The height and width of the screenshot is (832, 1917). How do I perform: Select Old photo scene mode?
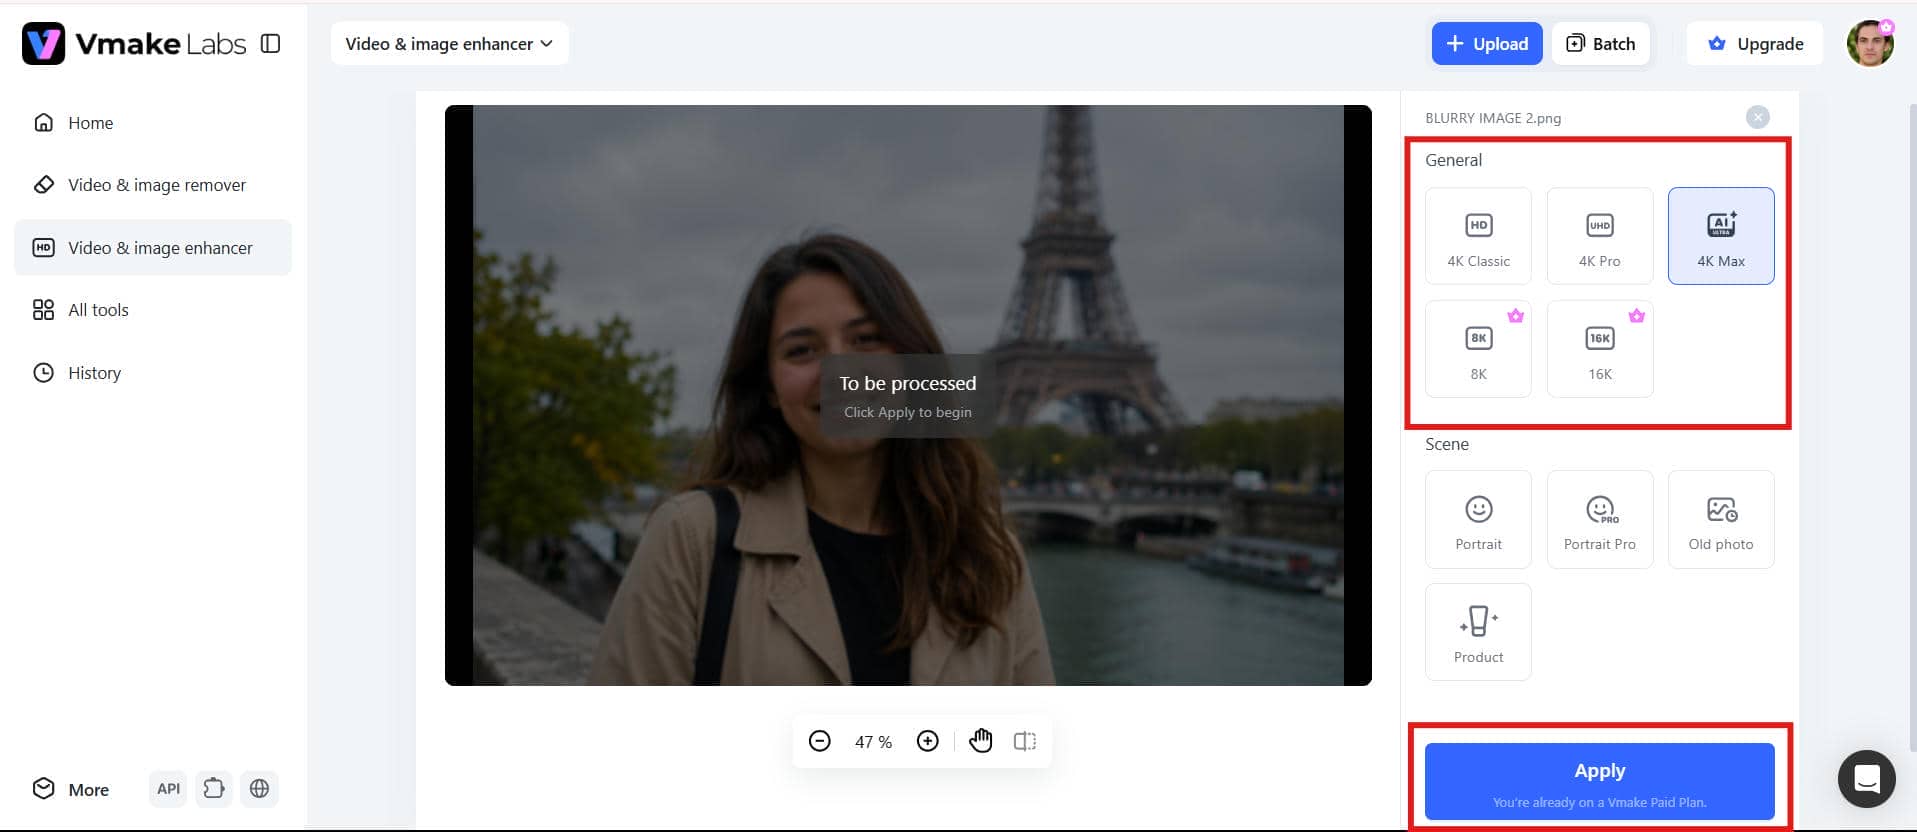(x=1721, y=519)
